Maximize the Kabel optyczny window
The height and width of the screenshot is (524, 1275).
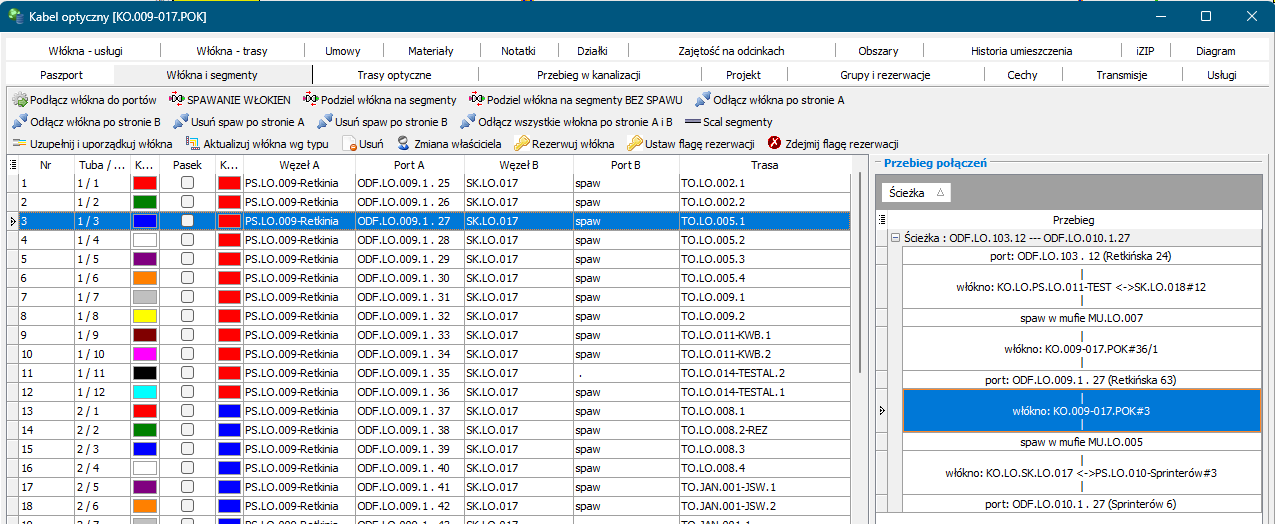[1206, 16]
